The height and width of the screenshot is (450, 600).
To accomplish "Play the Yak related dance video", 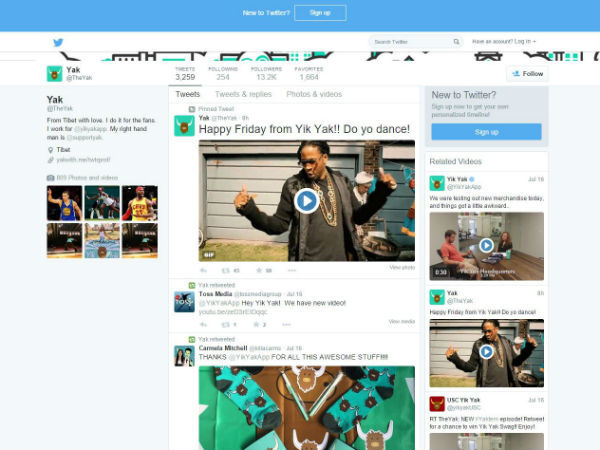I will point(486,351).
